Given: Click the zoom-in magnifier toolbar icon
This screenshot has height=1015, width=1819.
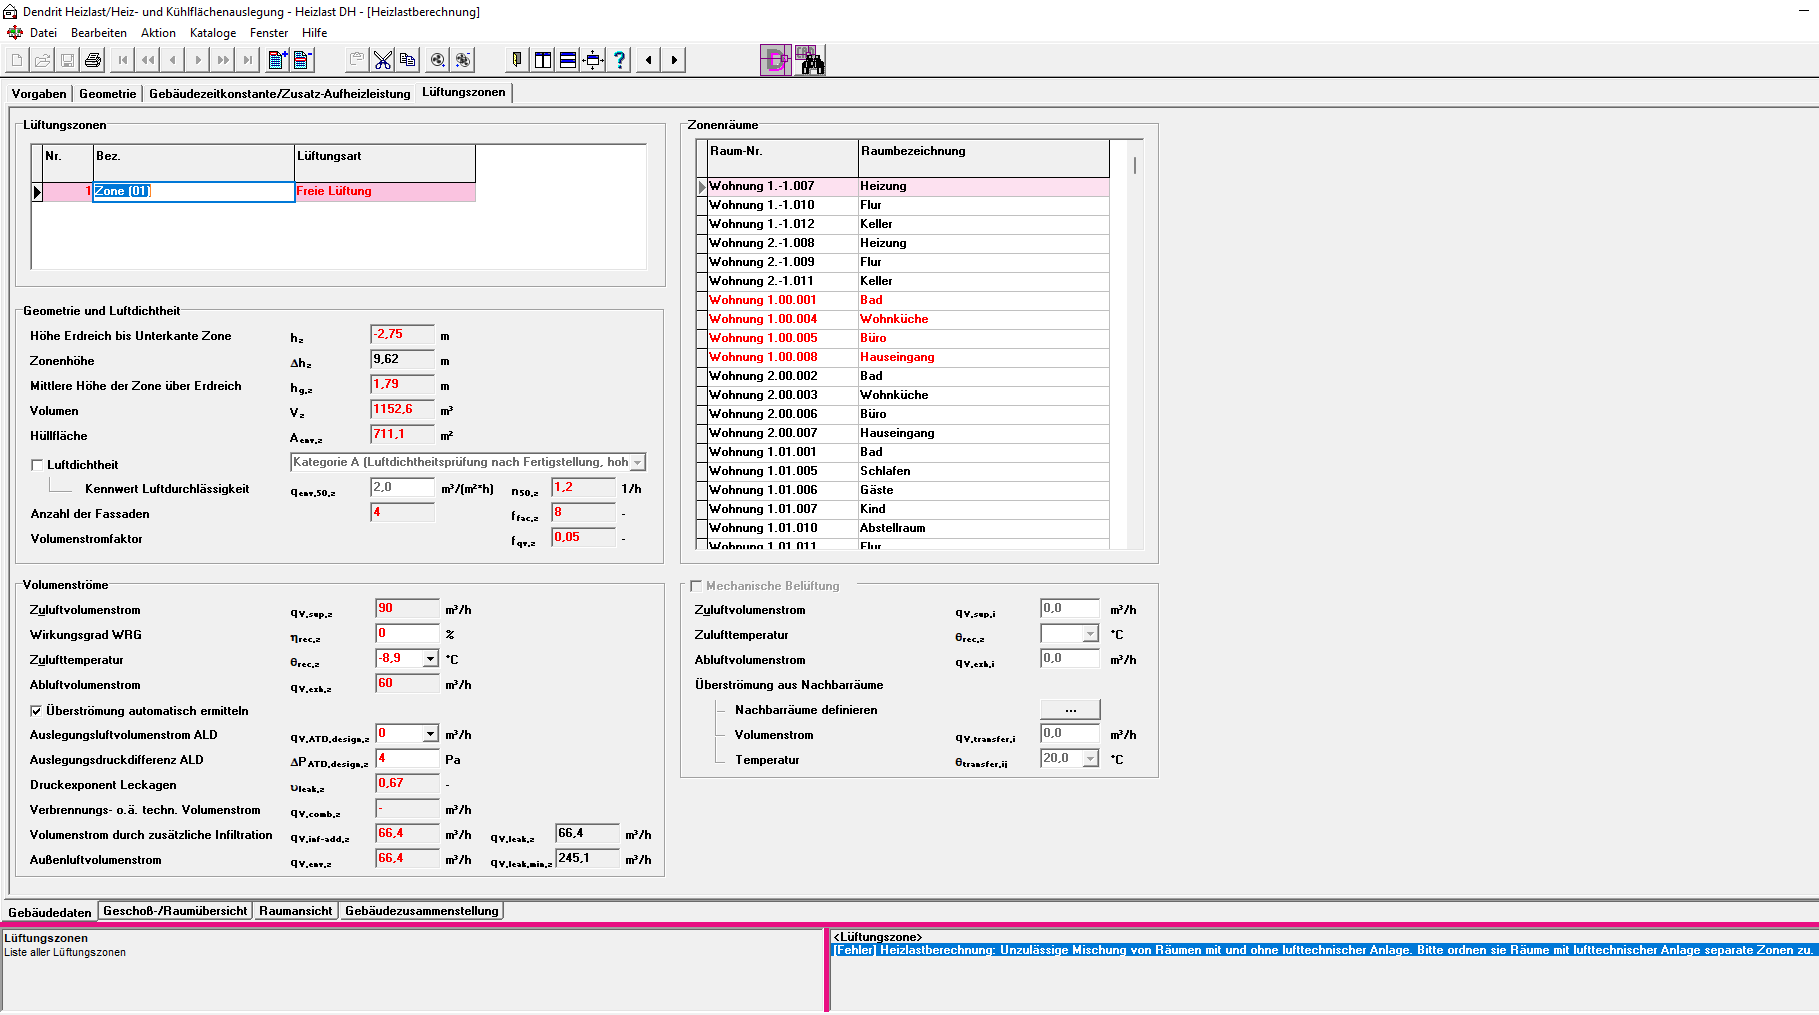Looking at the screenshot, I should [438, 60].
